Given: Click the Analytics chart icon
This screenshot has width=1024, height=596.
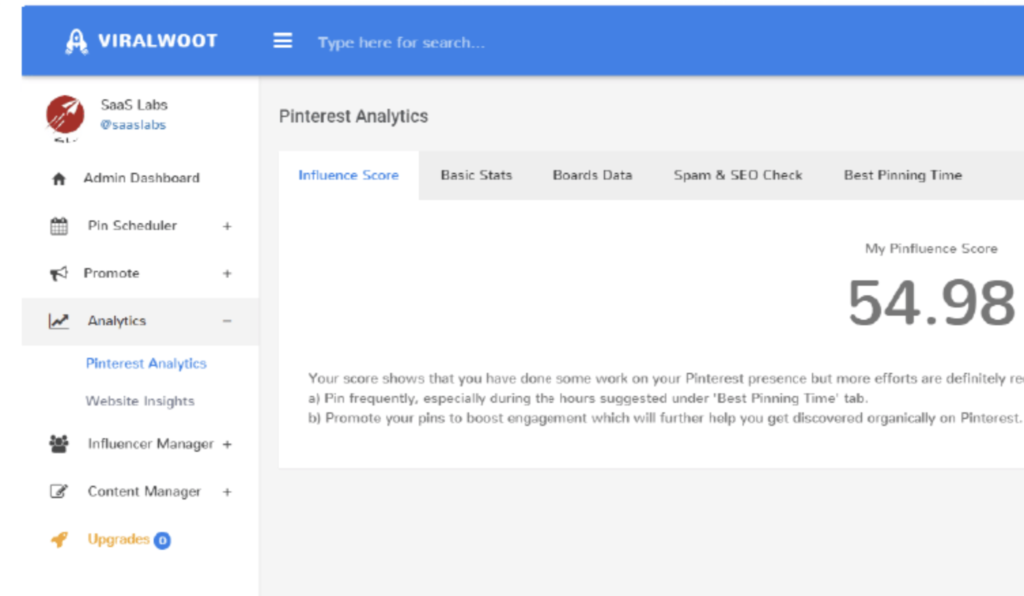Looking at the screenshot, I should (x=57, y=321).
